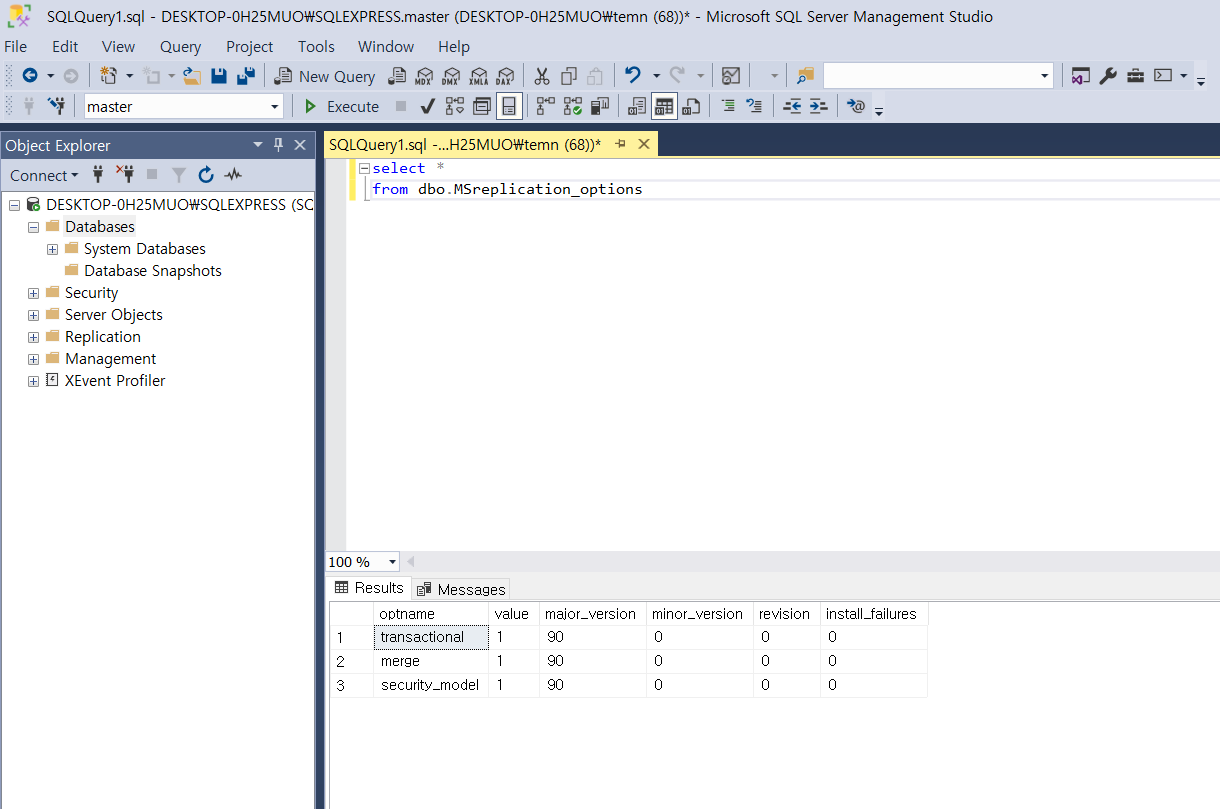Click the New Query button
The height and width of the screenshot is (809, 1220).
[x=325, y=76]
